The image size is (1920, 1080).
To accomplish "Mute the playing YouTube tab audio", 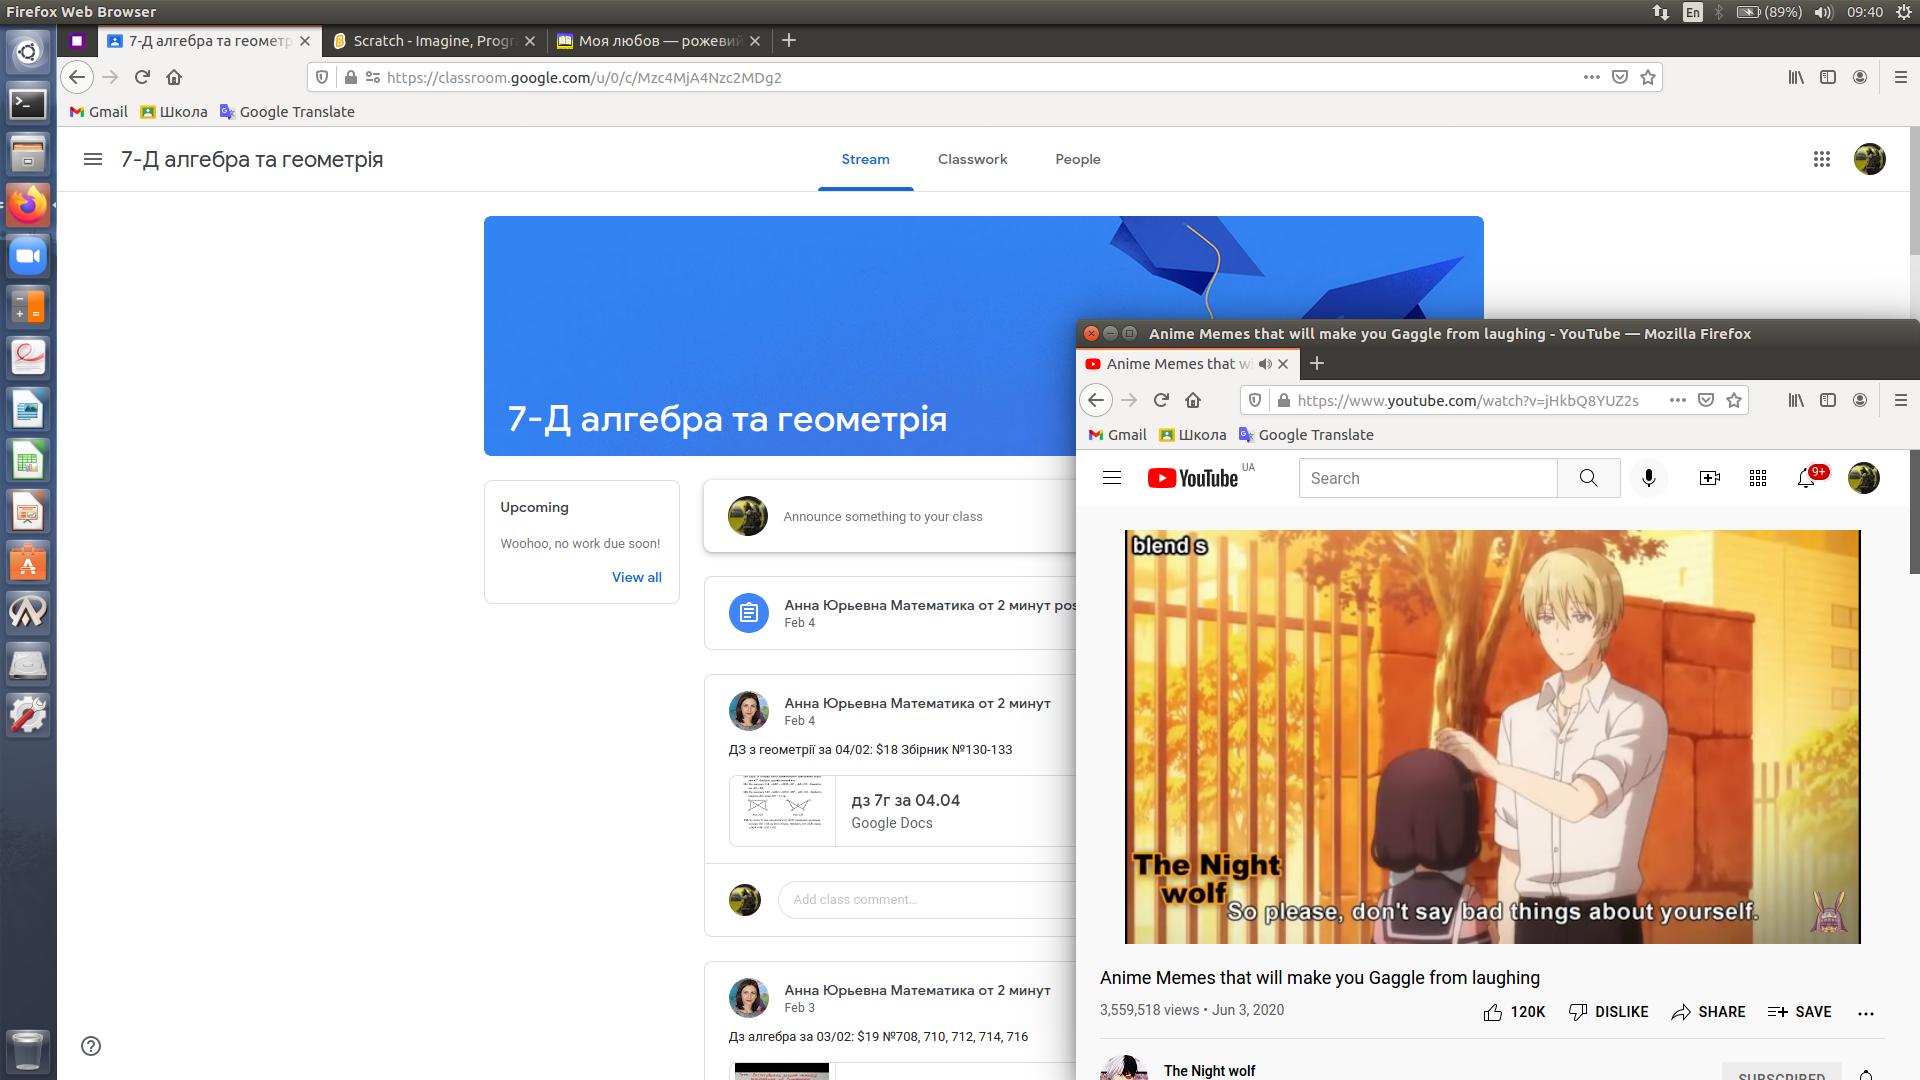I will pos(1265,364).
